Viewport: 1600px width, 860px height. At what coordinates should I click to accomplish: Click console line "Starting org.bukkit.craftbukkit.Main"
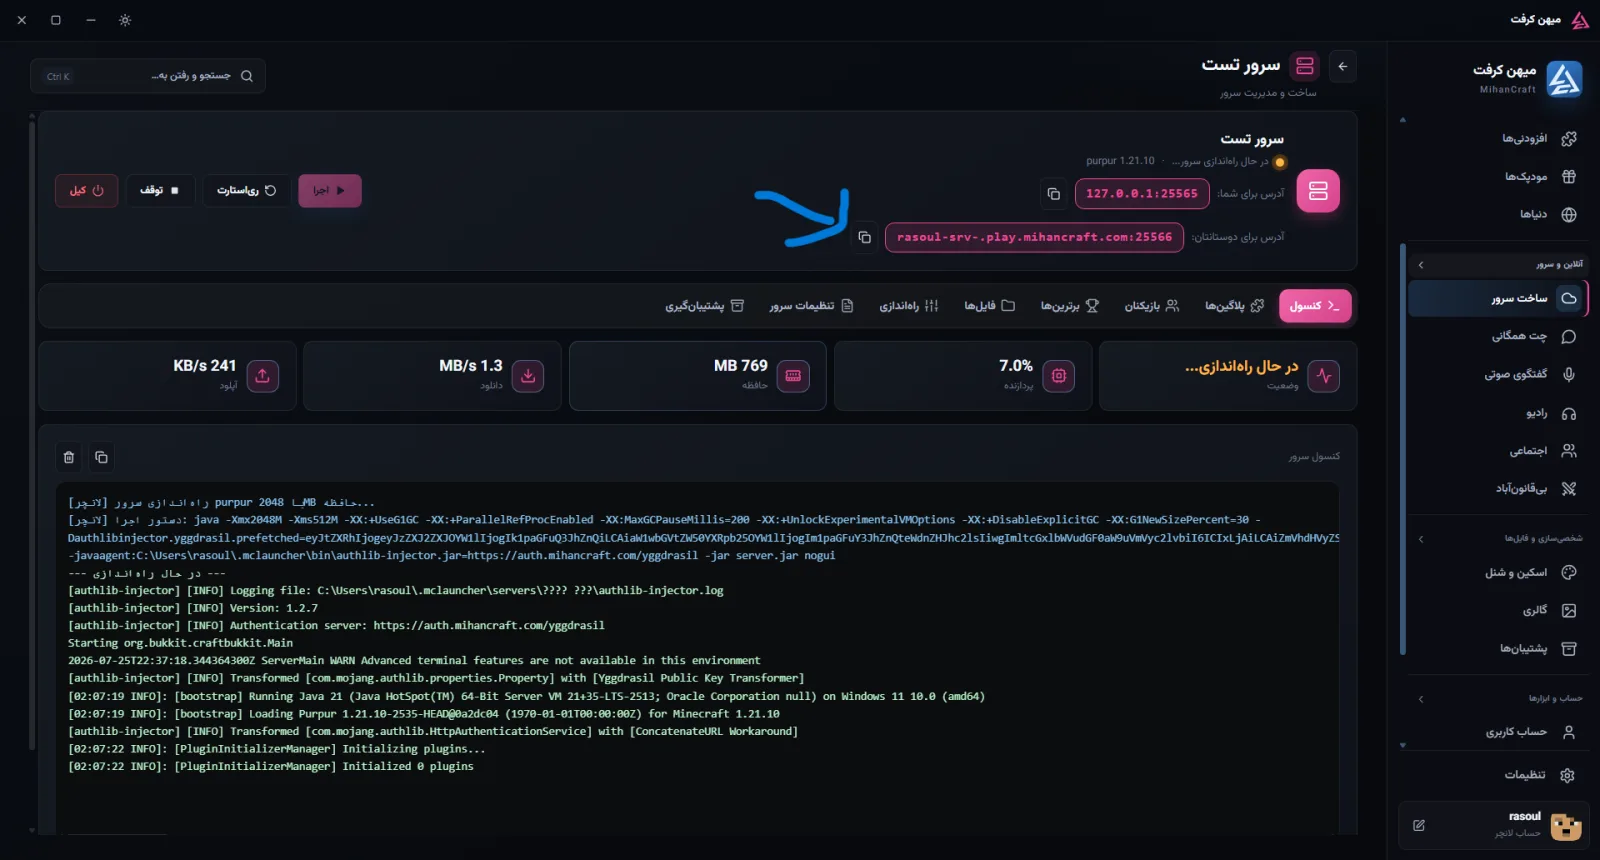[180, 643]
